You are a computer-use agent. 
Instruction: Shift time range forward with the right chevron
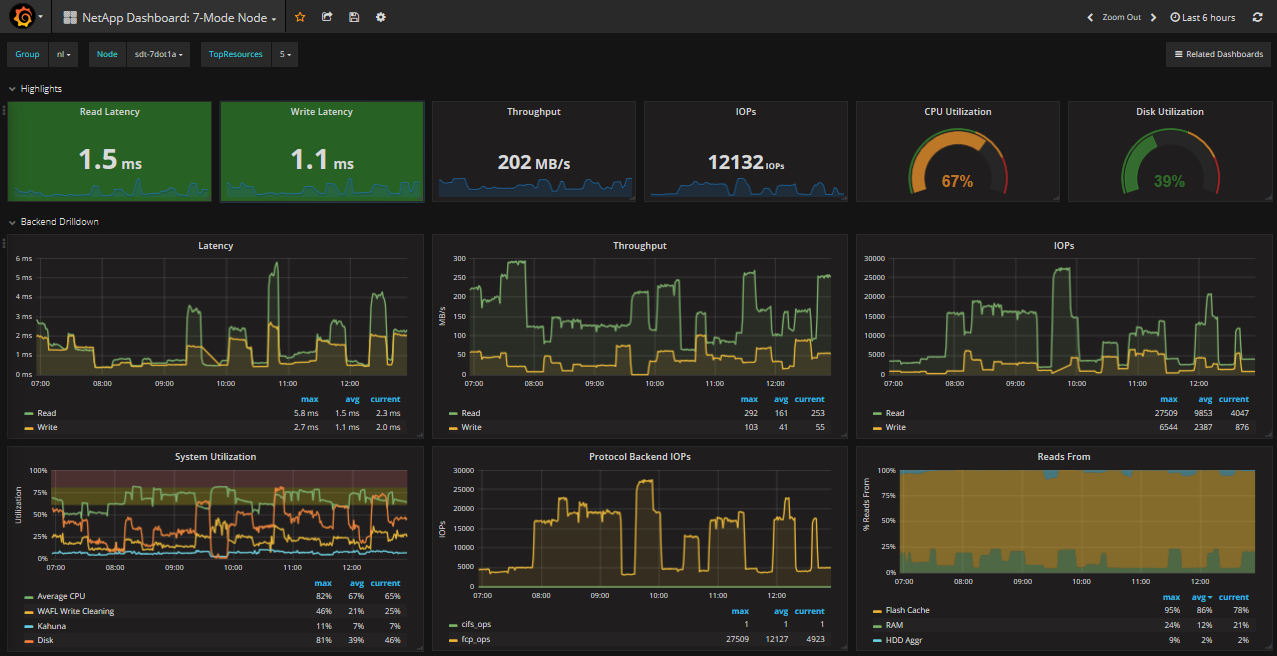(1153, 17)
